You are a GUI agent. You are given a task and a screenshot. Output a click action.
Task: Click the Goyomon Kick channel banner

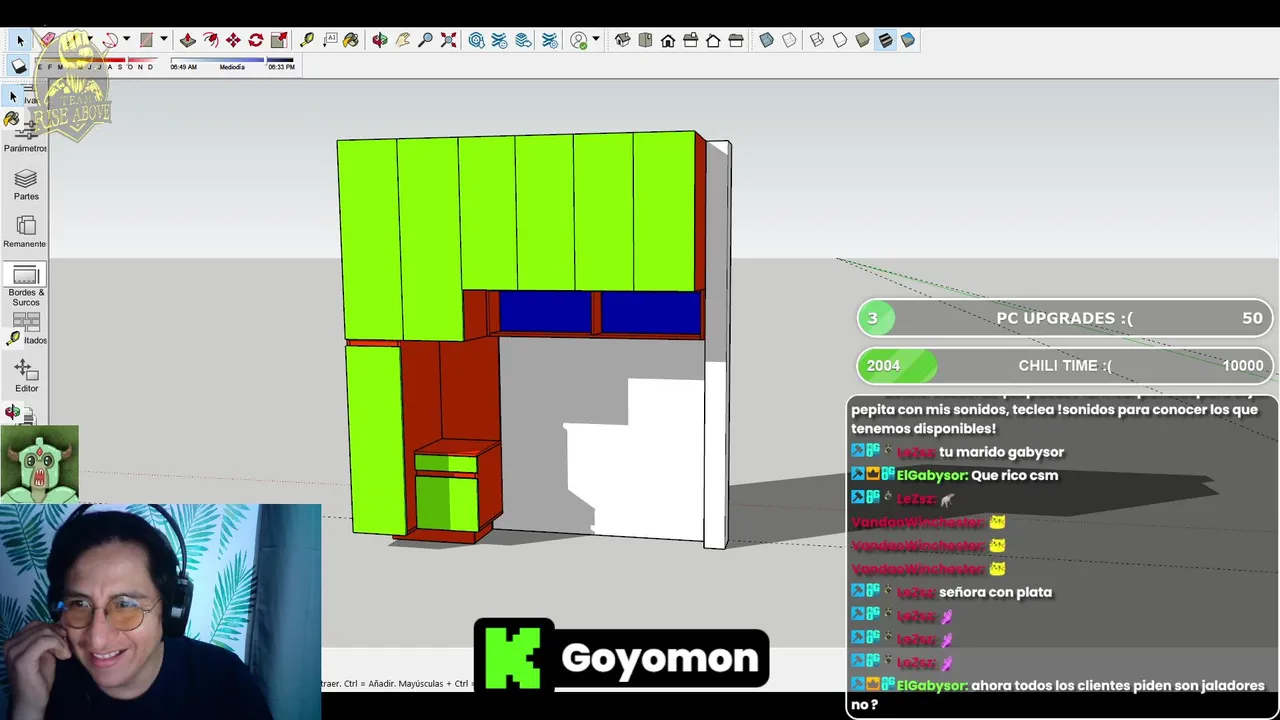621,656
